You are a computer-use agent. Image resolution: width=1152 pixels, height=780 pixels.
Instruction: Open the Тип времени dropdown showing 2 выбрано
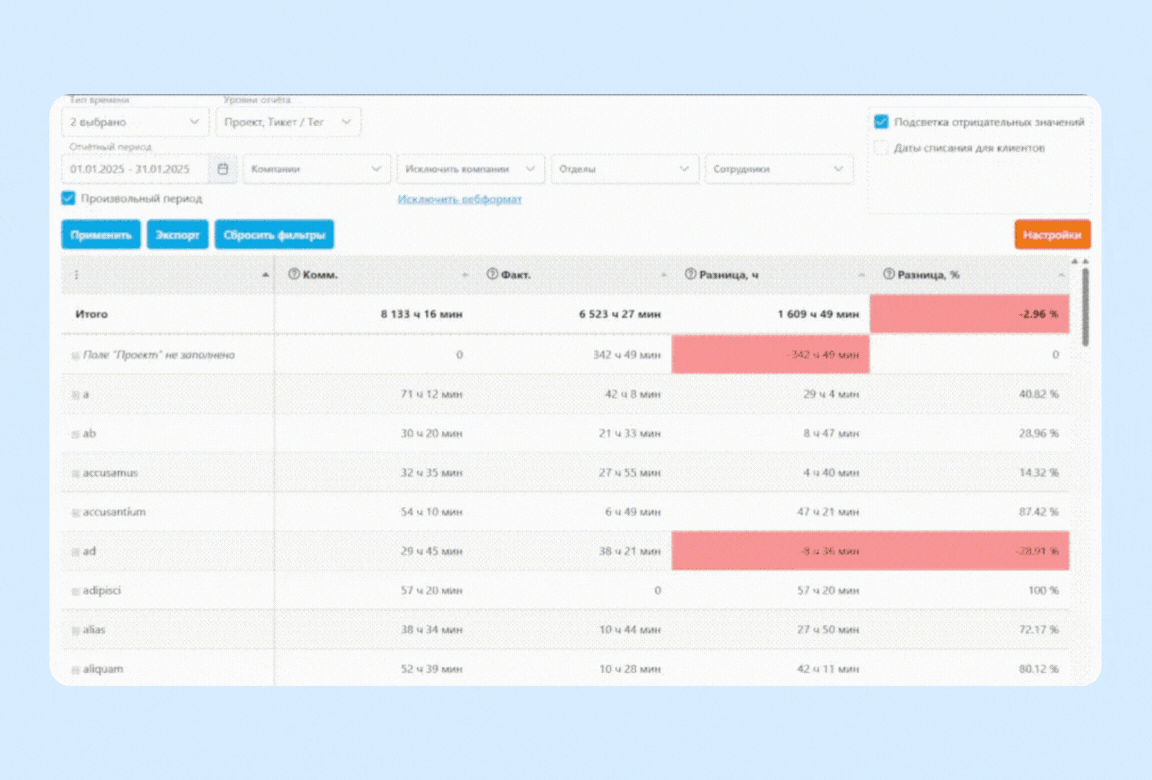coord(135,122)
